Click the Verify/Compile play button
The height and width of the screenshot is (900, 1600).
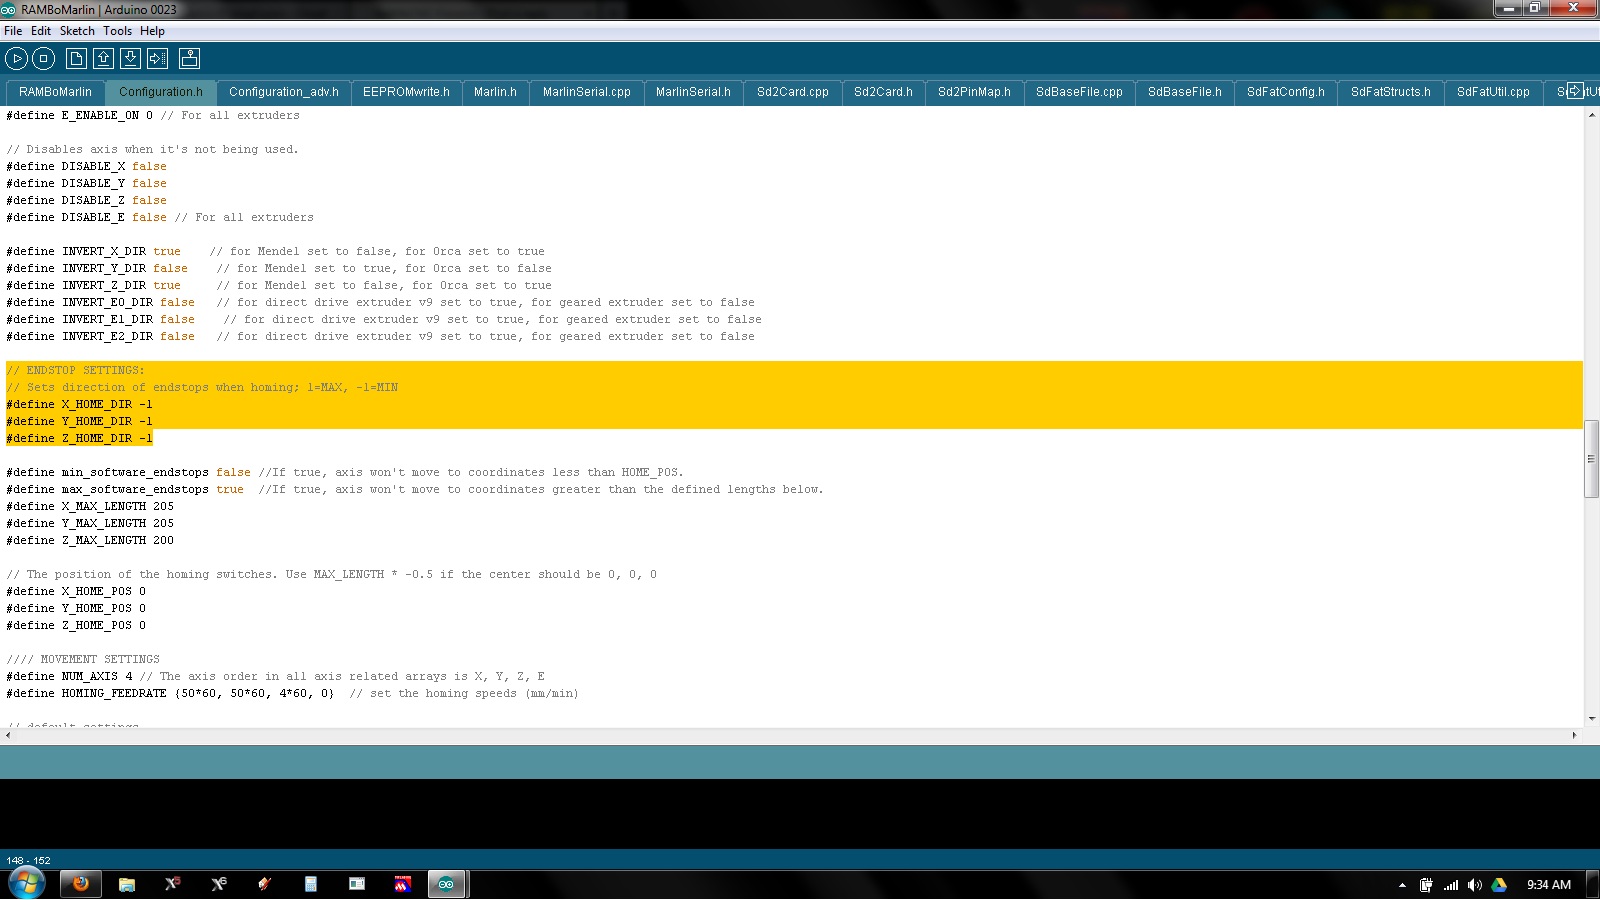(16, 59)
